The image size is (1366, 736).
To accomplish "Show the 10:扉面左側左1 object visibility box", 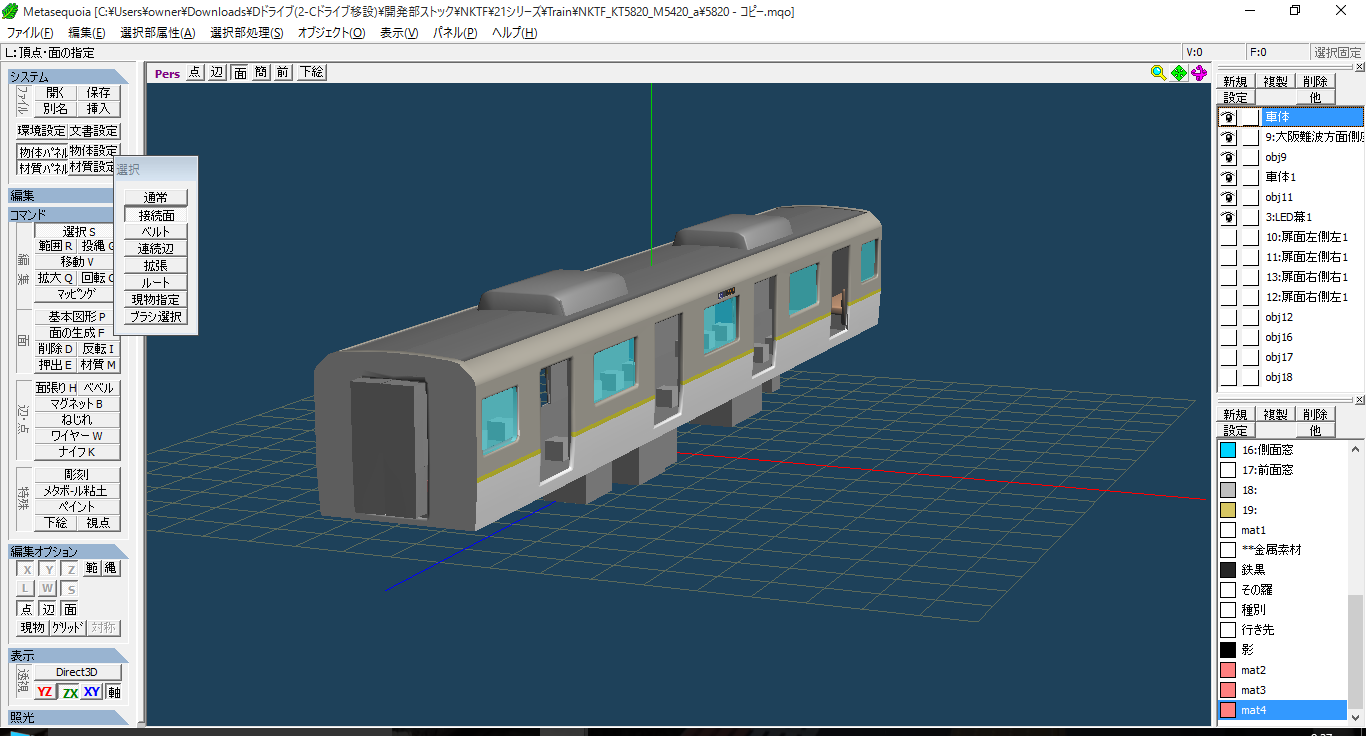I will (1228, 237).
